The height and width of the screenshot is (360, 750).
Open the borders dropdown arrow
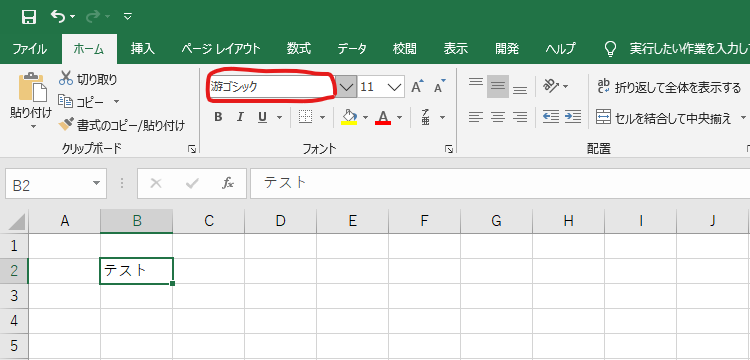322,117
